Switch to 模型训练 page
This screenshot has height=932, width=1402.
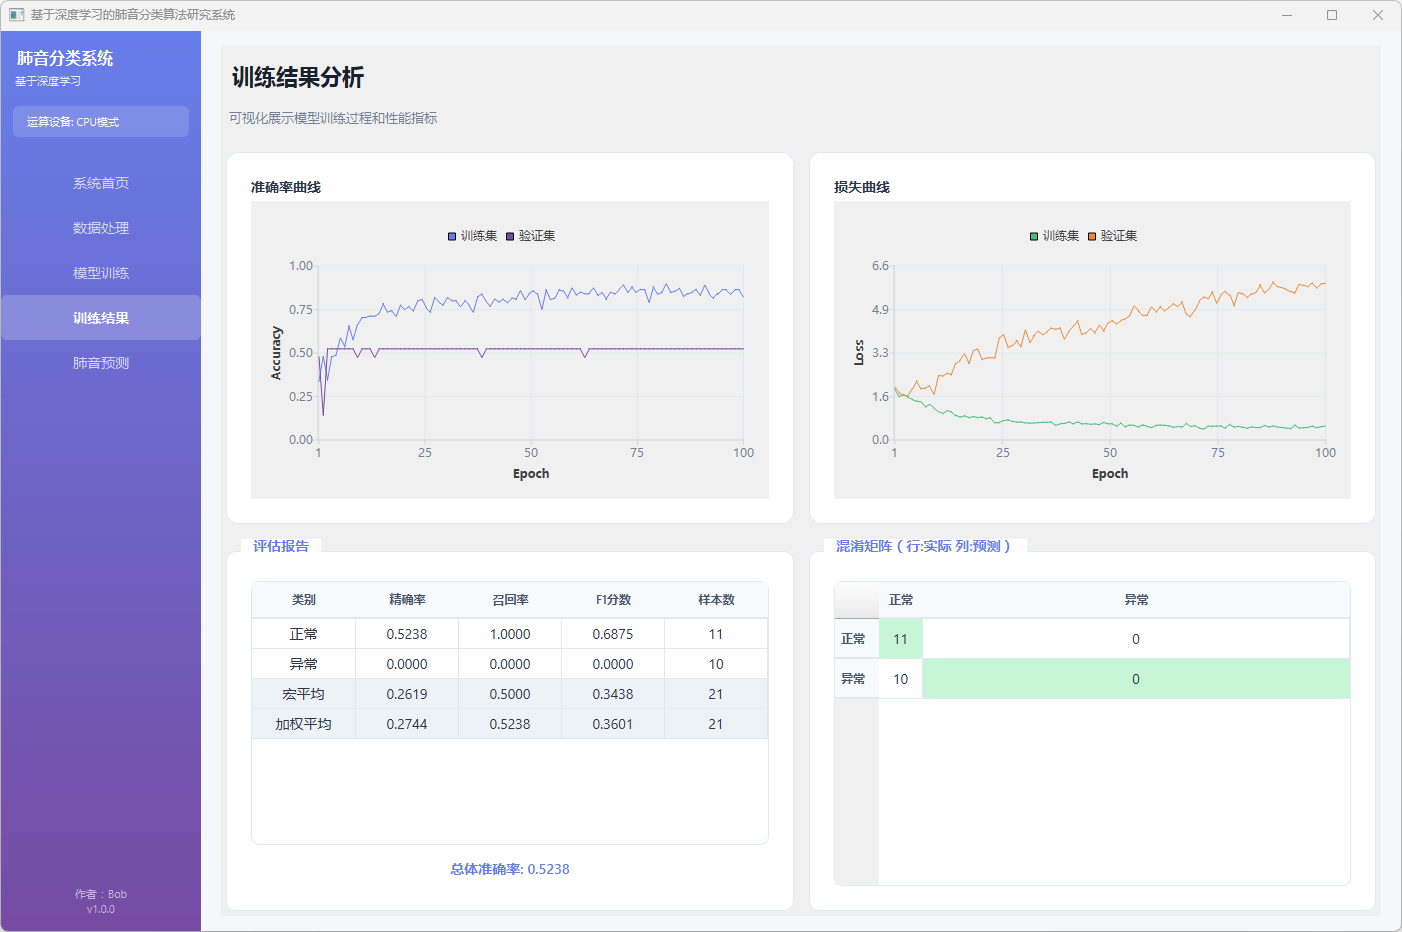101,273
